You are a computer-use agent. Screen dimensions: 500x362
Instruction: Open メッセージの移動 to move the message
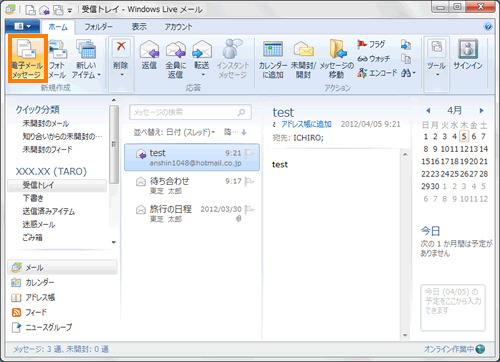pyautogui.click(x=337, y=59)
